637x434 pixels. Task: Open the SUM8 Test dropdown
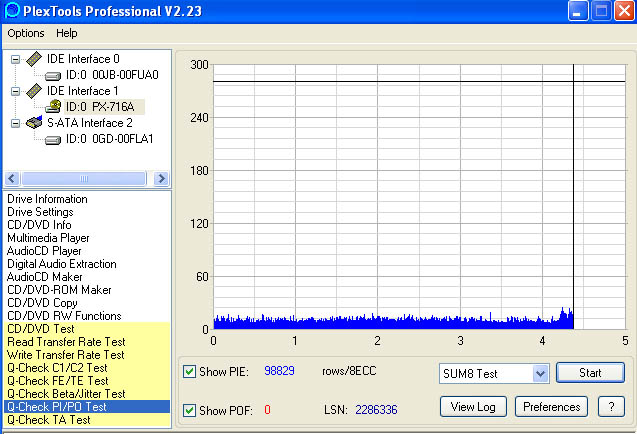tap(540, 373)
